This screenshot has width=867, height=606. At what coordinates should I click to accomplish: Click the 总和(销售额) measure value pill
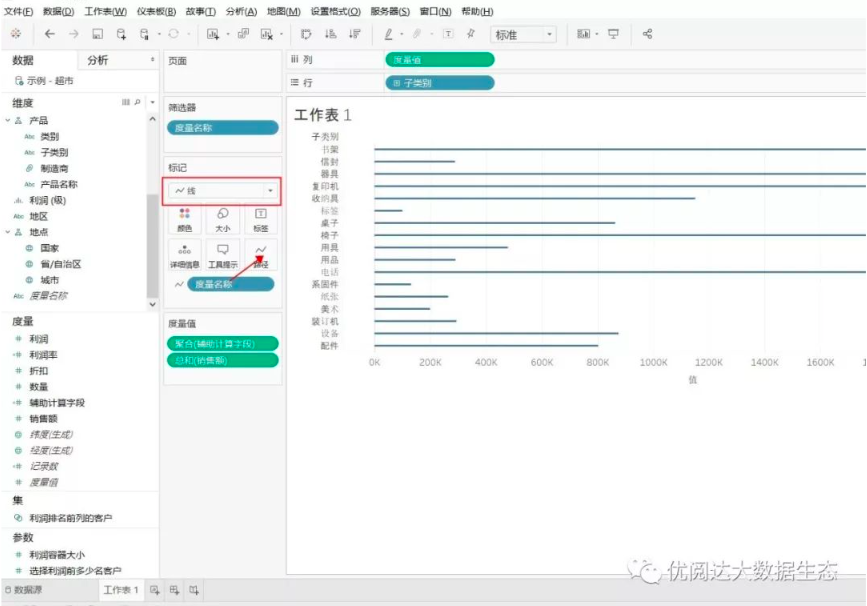click(221, 360)
